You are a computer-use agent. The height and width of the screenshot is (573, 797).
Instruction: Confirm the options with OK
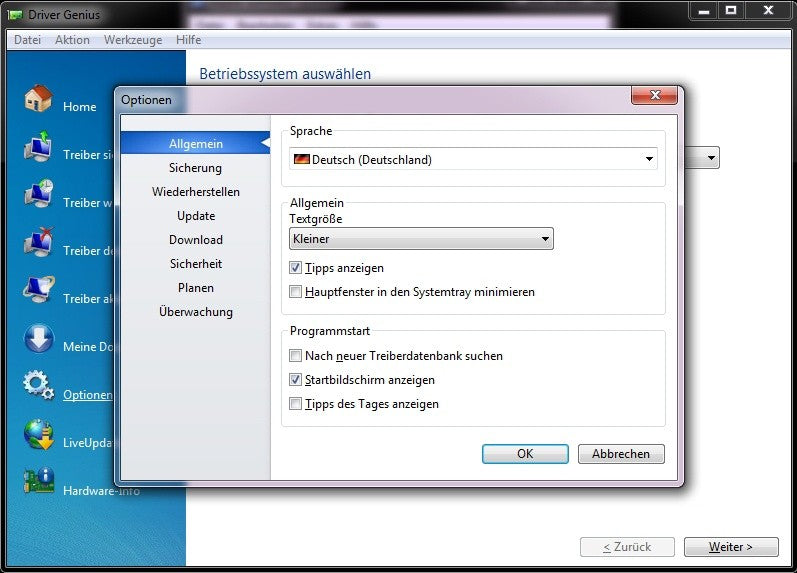(x=525, y=454)
